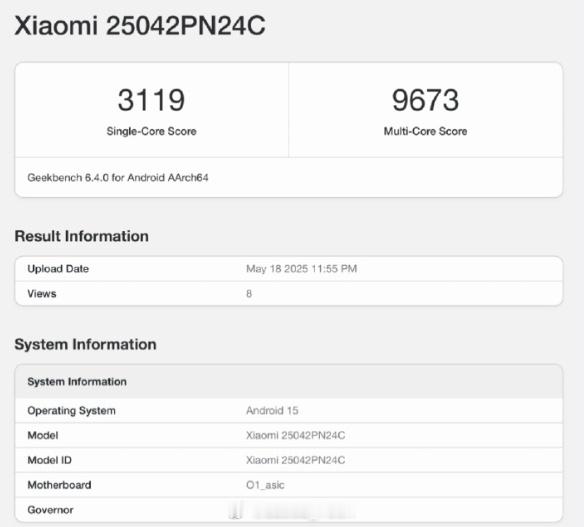
Task: Select the Android 15 value
Action: pos(272,410)
